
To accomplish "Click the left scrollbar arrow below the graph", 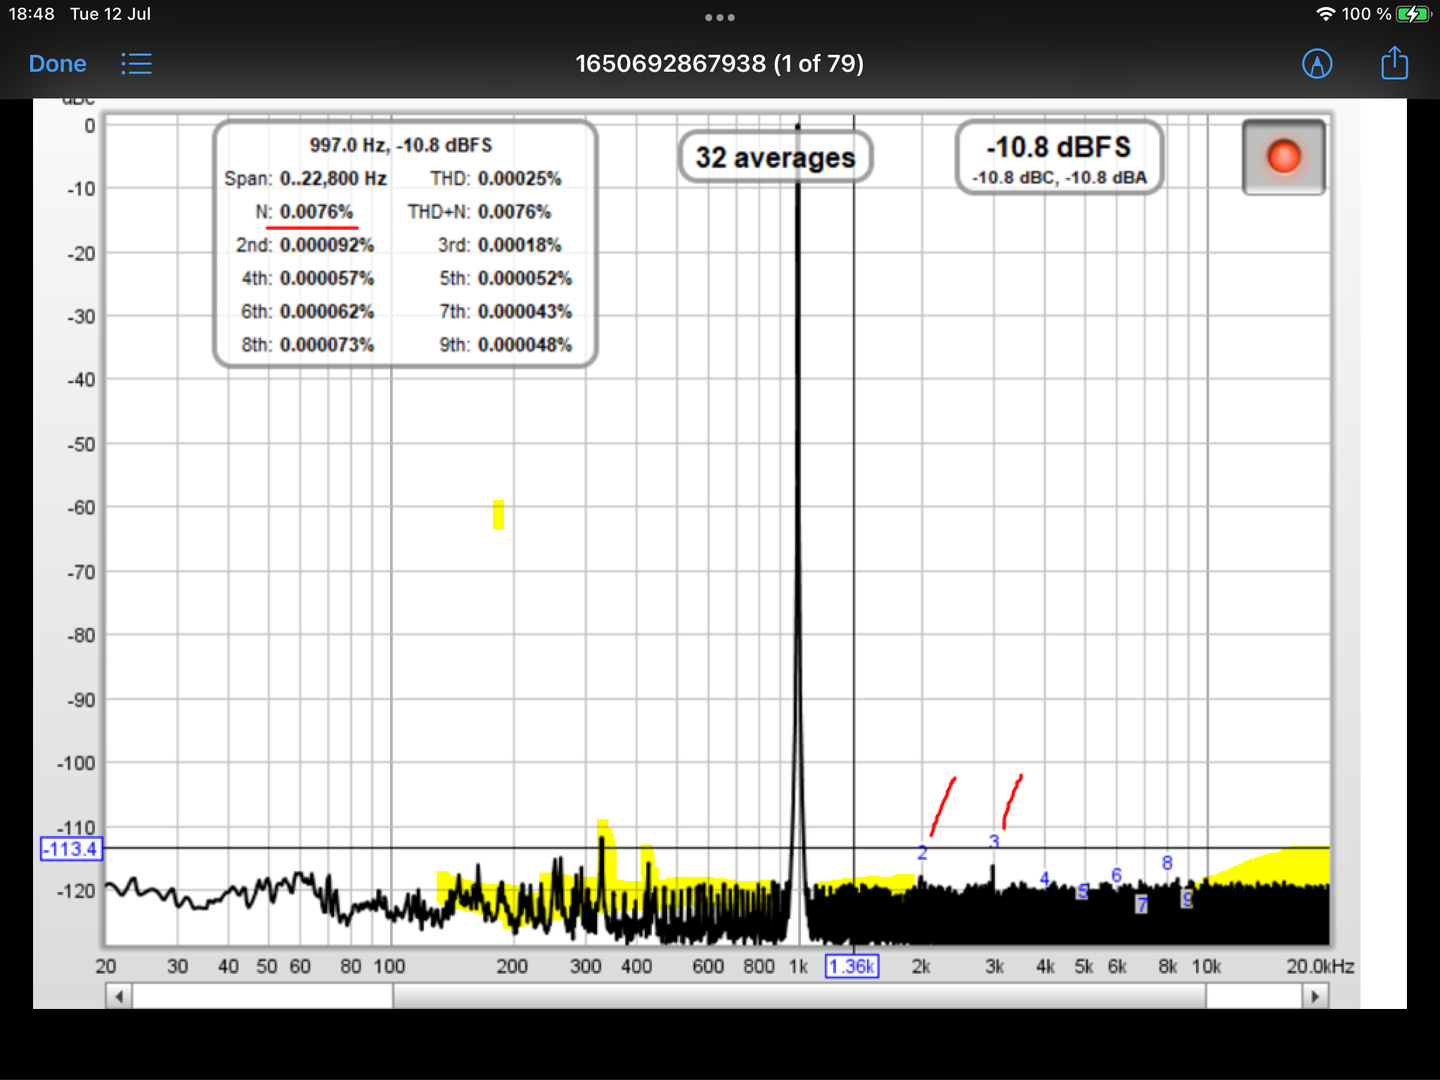I will click(x=119, y=996).
